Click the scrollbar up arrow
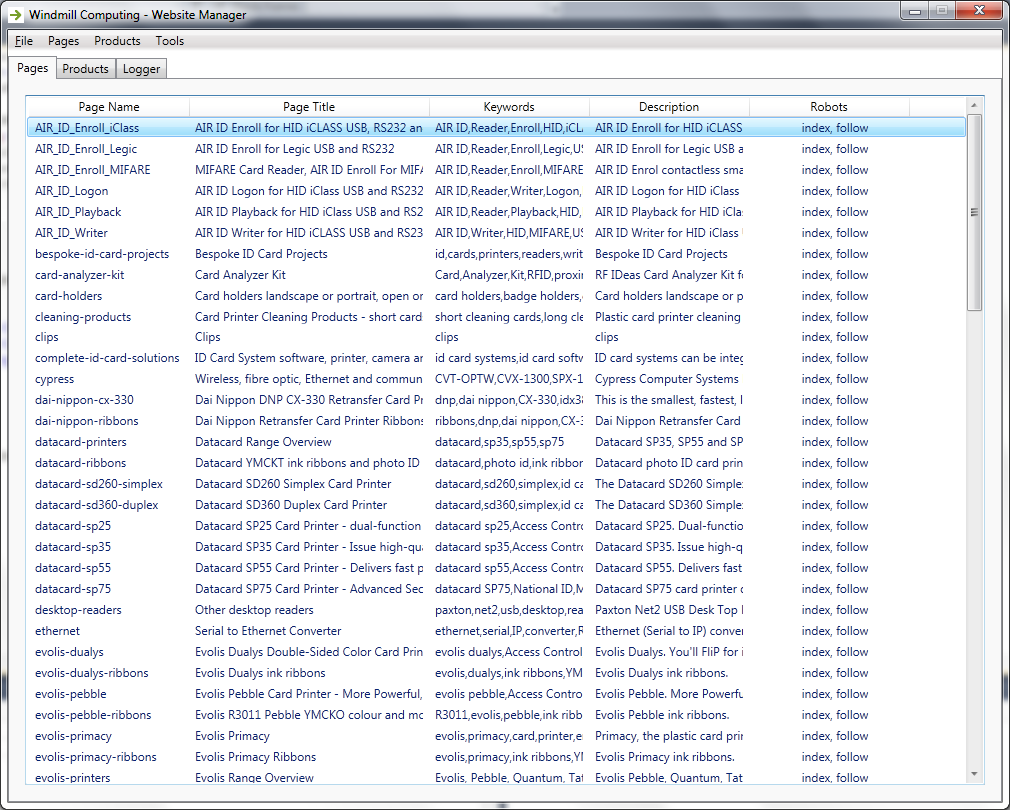 click(x=974, y=105)
